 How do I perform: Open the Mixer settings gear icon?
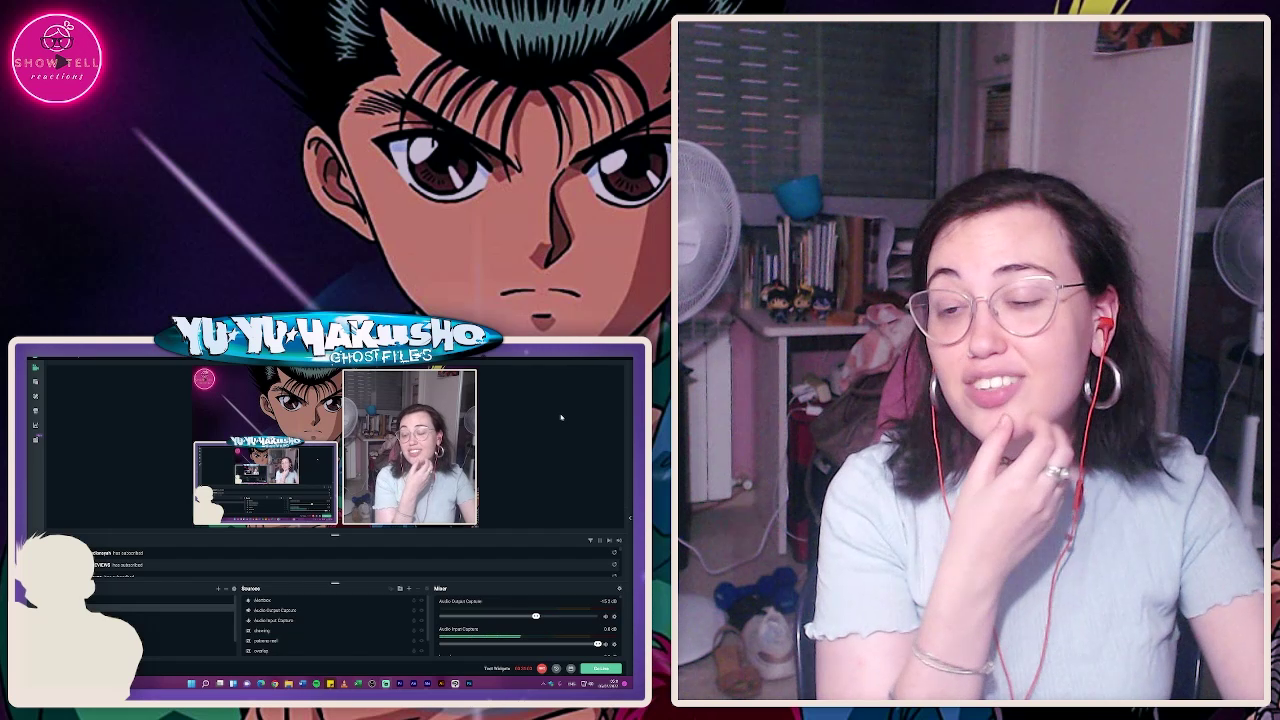(x=619, y=589)
